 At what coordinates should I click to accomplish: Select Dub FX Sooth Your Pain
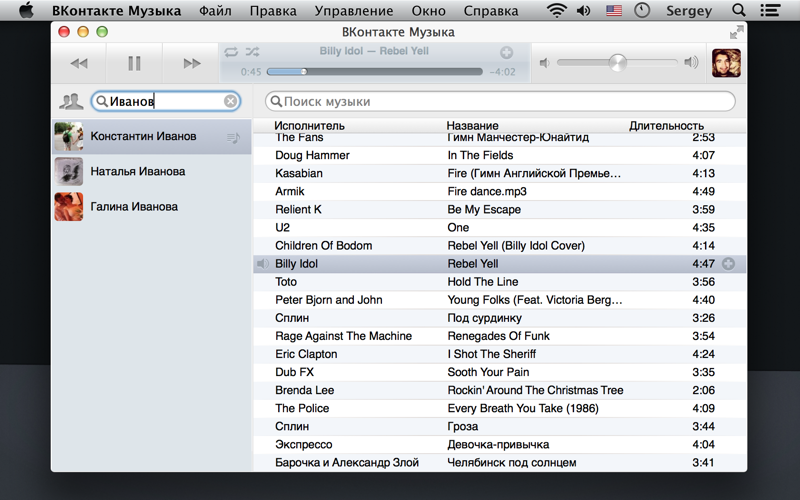[x=499, y=372]
